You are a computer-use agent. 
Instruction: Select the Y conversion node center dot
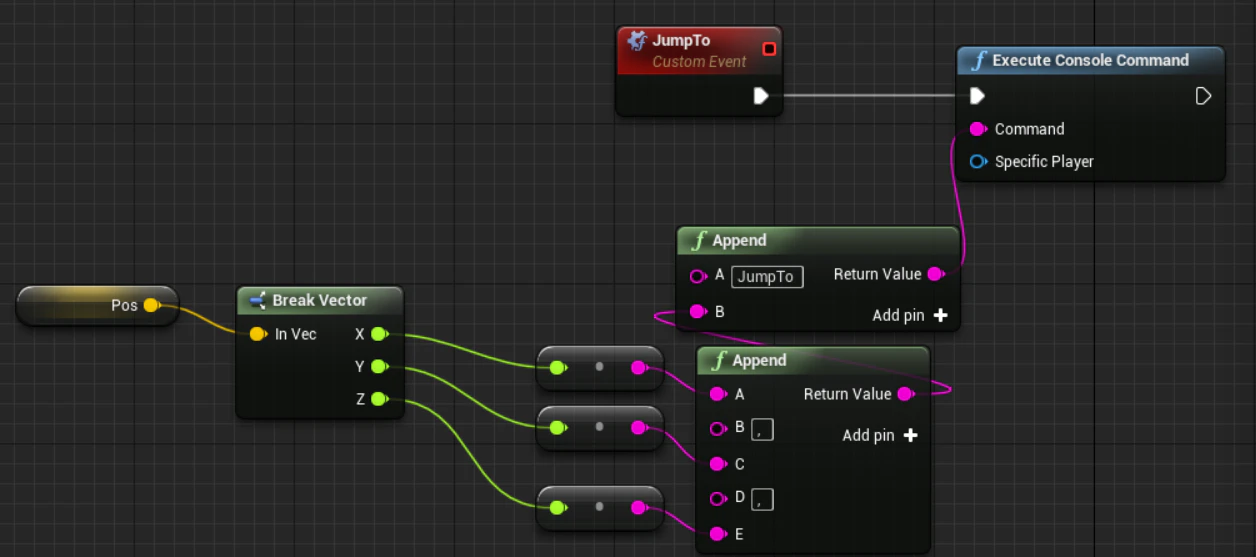599,427
